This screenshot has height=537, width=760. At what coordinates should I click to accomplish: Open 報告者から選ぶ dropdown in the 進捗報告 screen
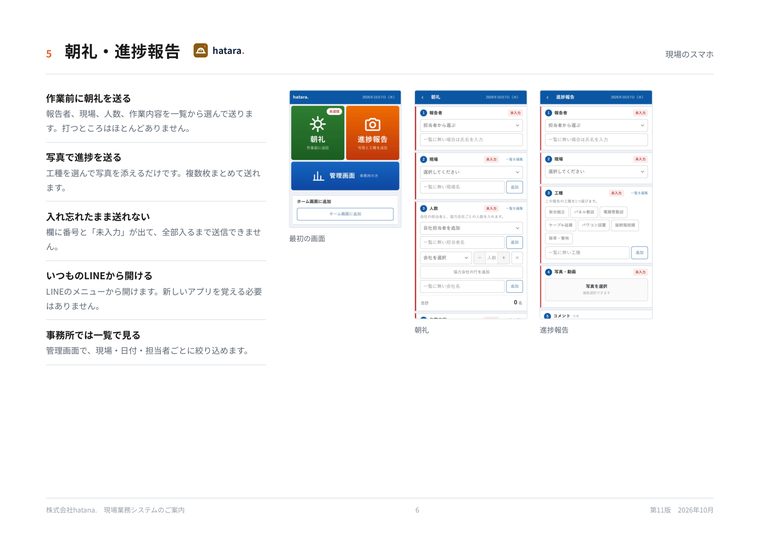pyautogui.click(x=596, y=125)
